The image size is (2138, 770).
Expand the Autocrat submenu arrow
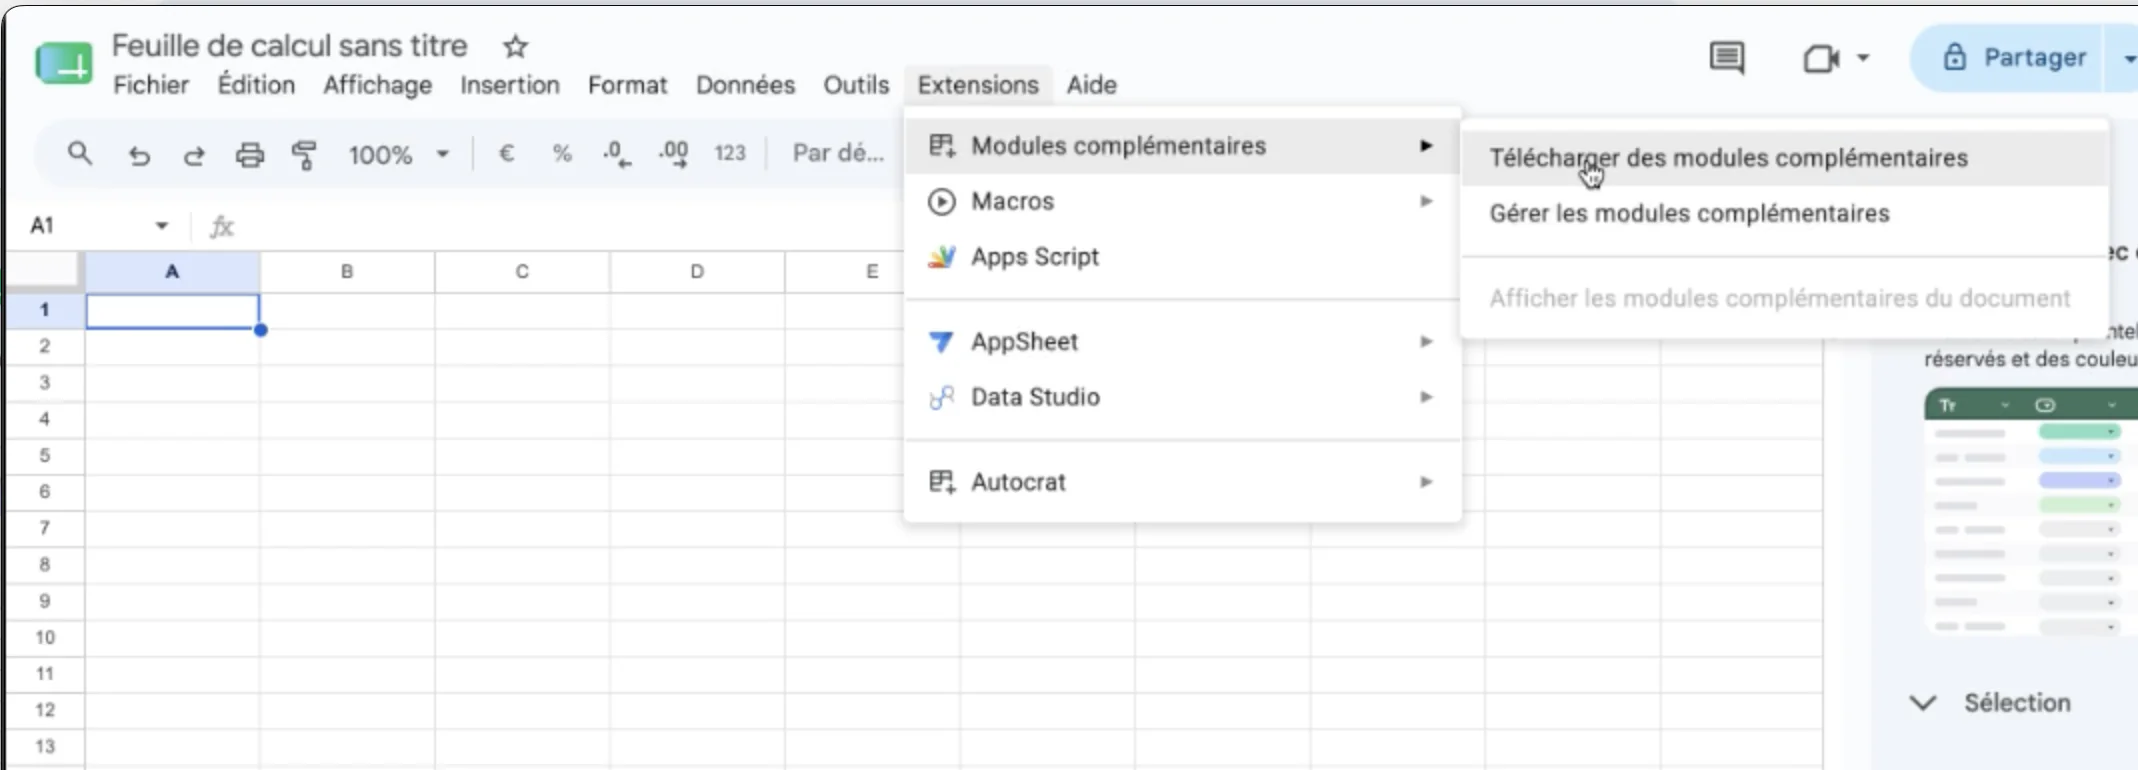click(1427, 482)
